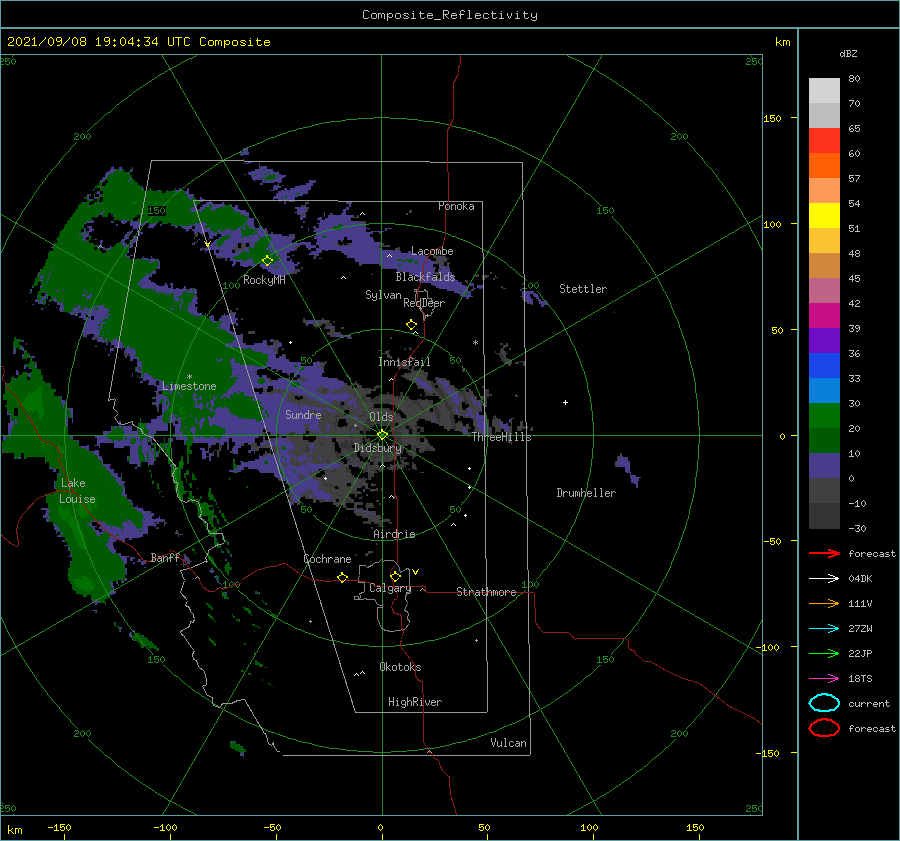900x841 pixels.
Task: Click the Ponoka label on map
Action: (x=456, y=206)
